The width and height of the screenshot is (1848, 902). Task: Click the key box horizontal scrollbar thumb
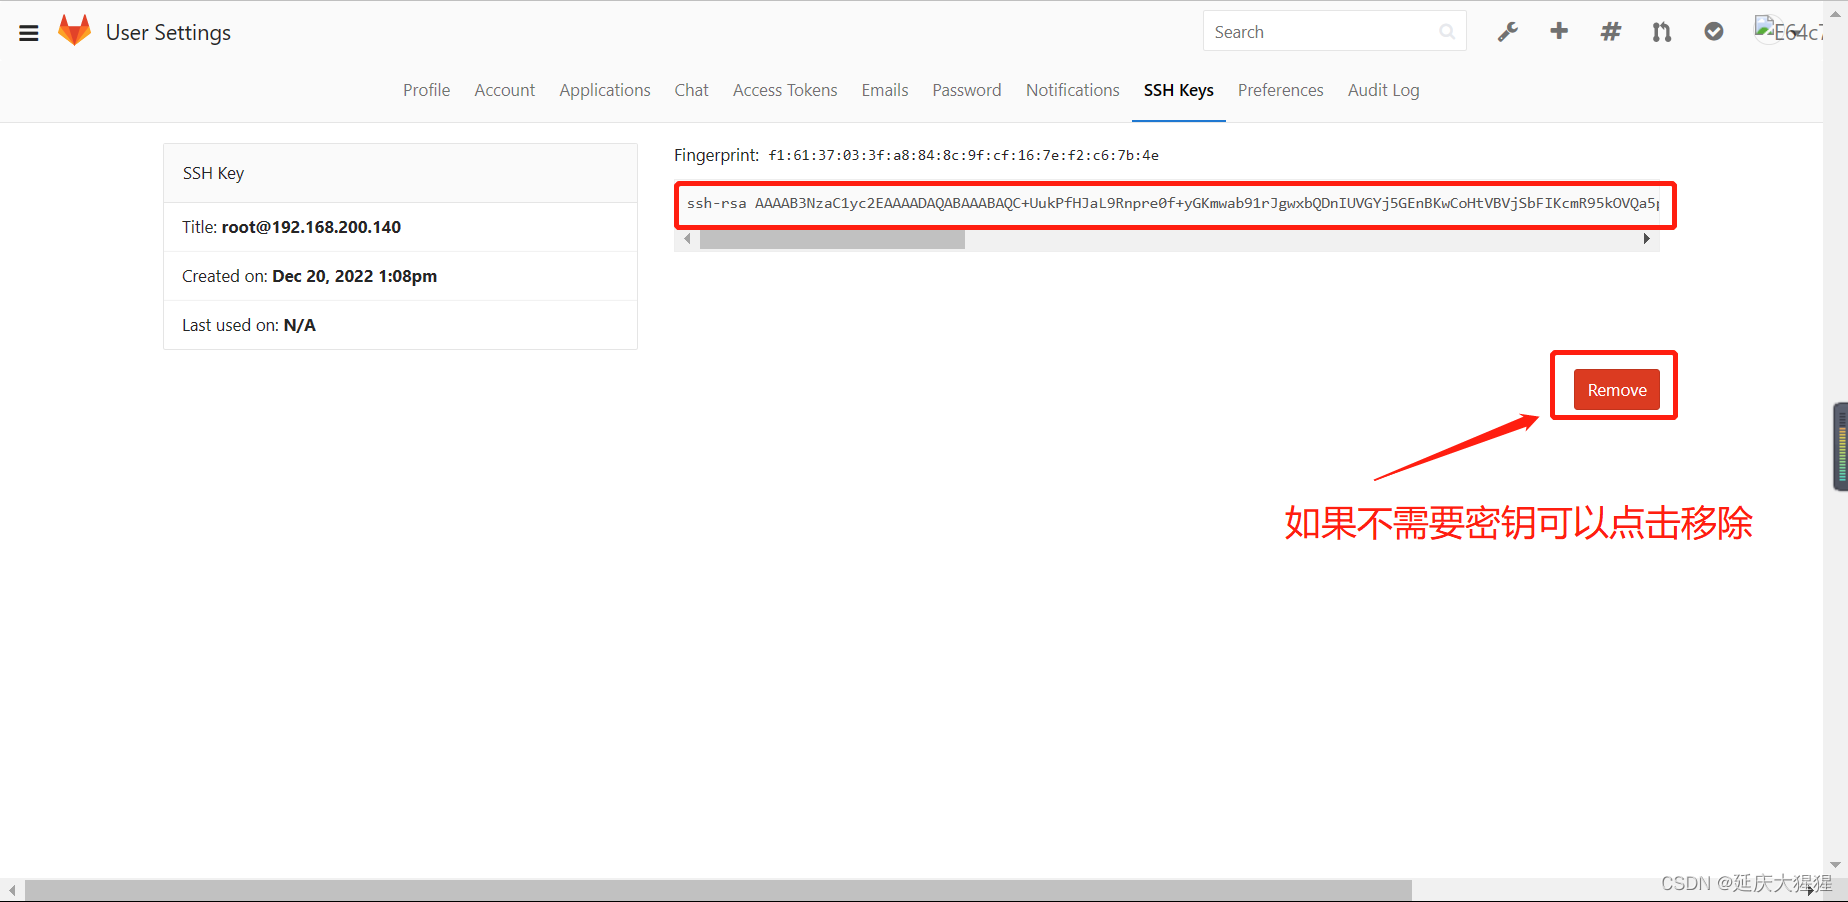click(x=832, y=239)
